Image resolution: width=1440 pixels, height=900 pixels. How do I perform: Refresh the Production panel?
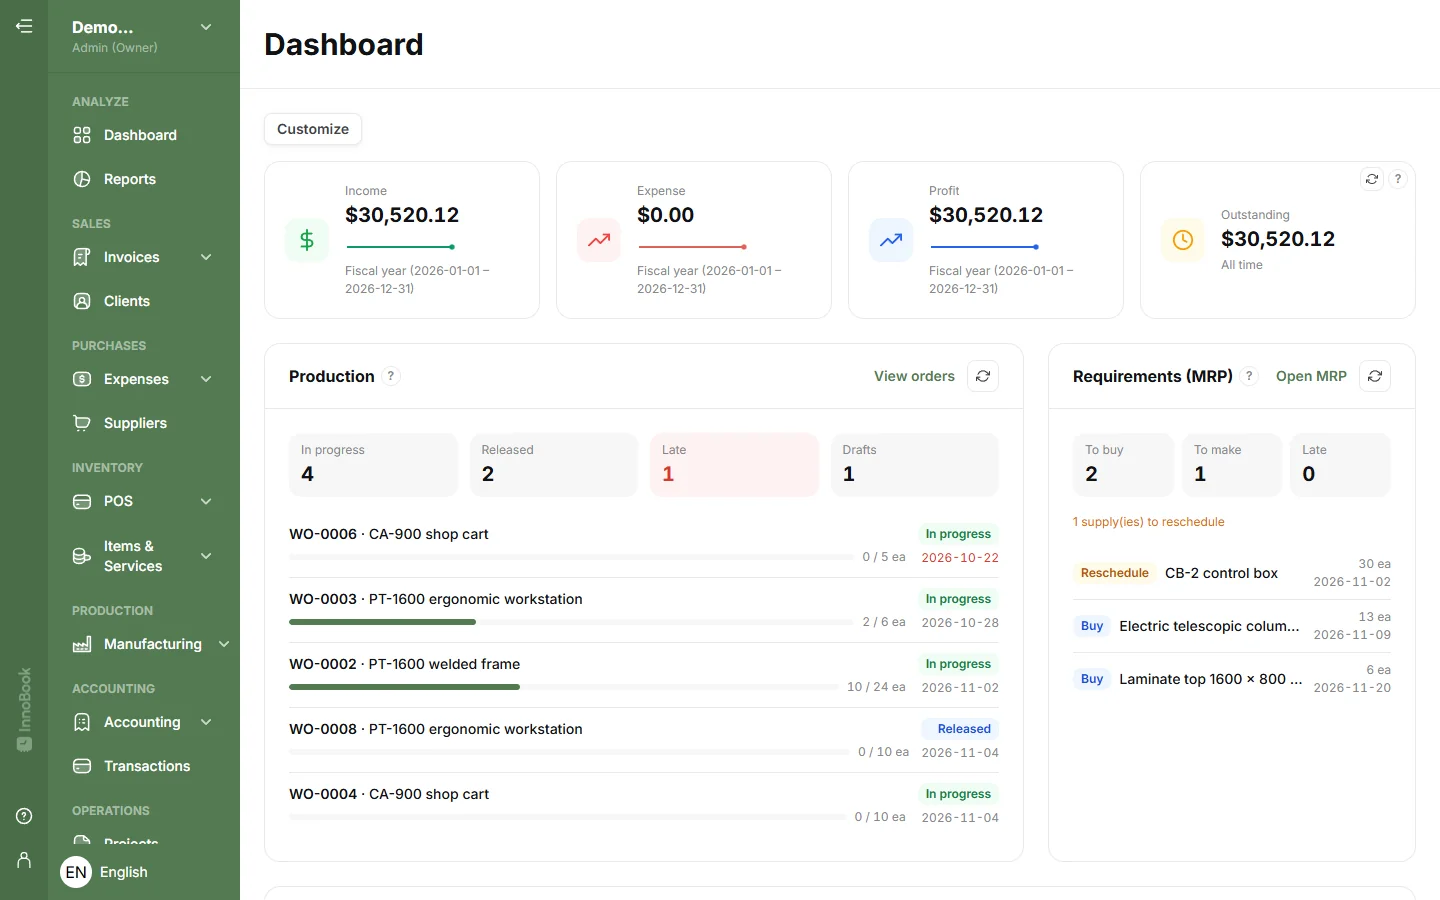tap(983, 376)
